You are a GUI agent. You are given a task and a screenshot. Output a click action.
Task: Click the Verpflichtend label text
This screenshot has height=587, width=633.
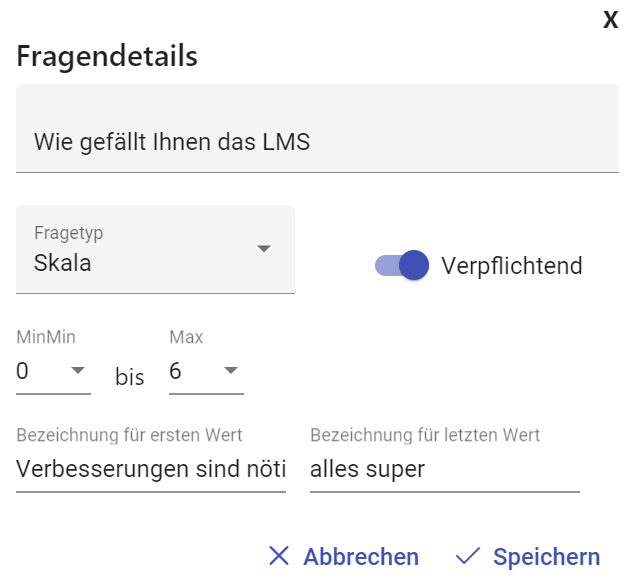point(511,266)
